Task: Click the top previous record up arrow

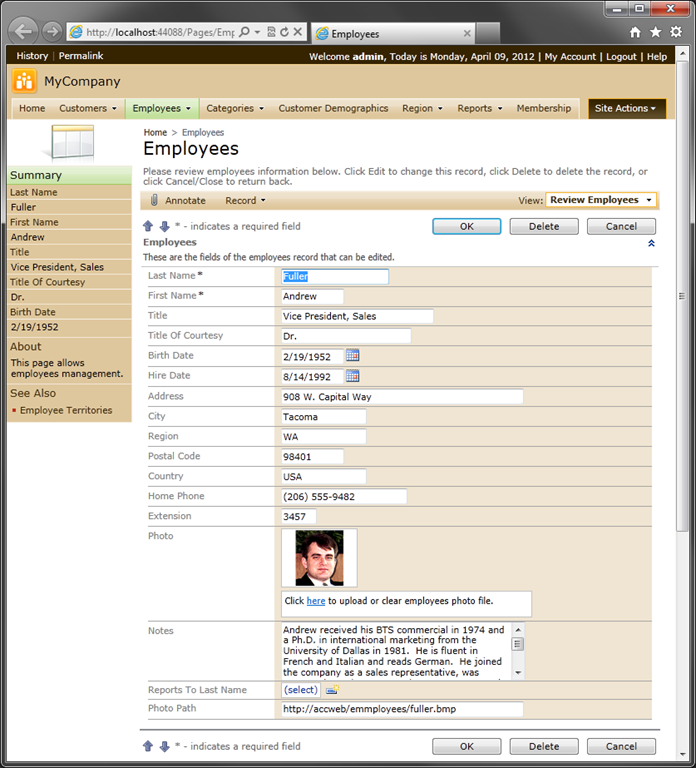Action: (148, 226)
